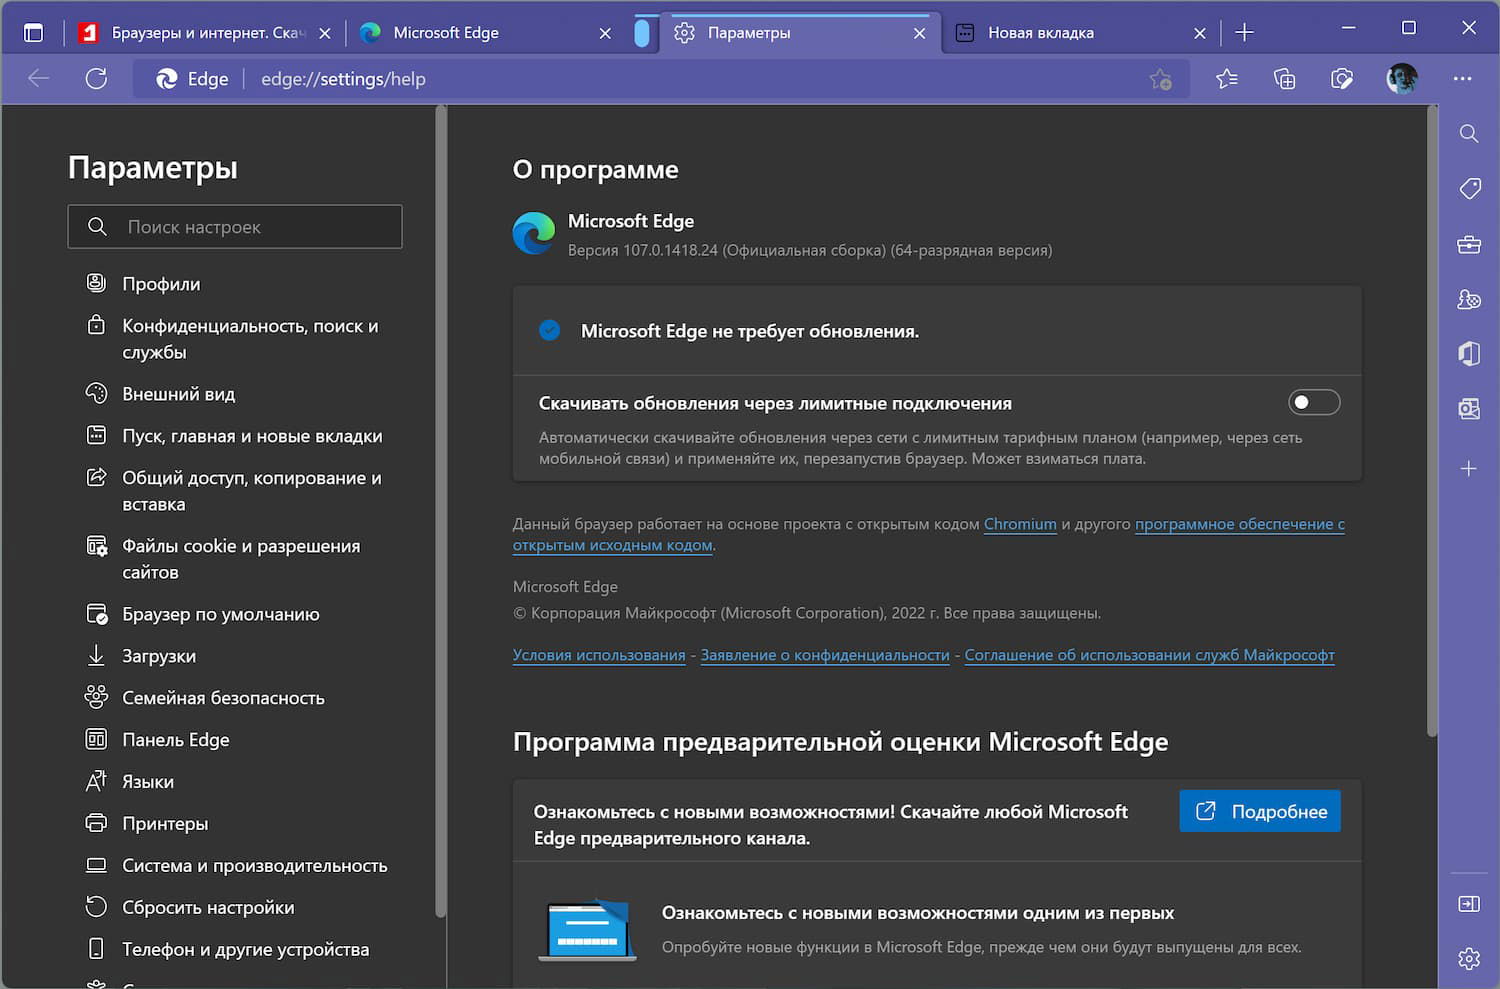Open Outlook in the Edge sidebar
This screenshot has height=989, width=1500.
(x=1469, y=409)
